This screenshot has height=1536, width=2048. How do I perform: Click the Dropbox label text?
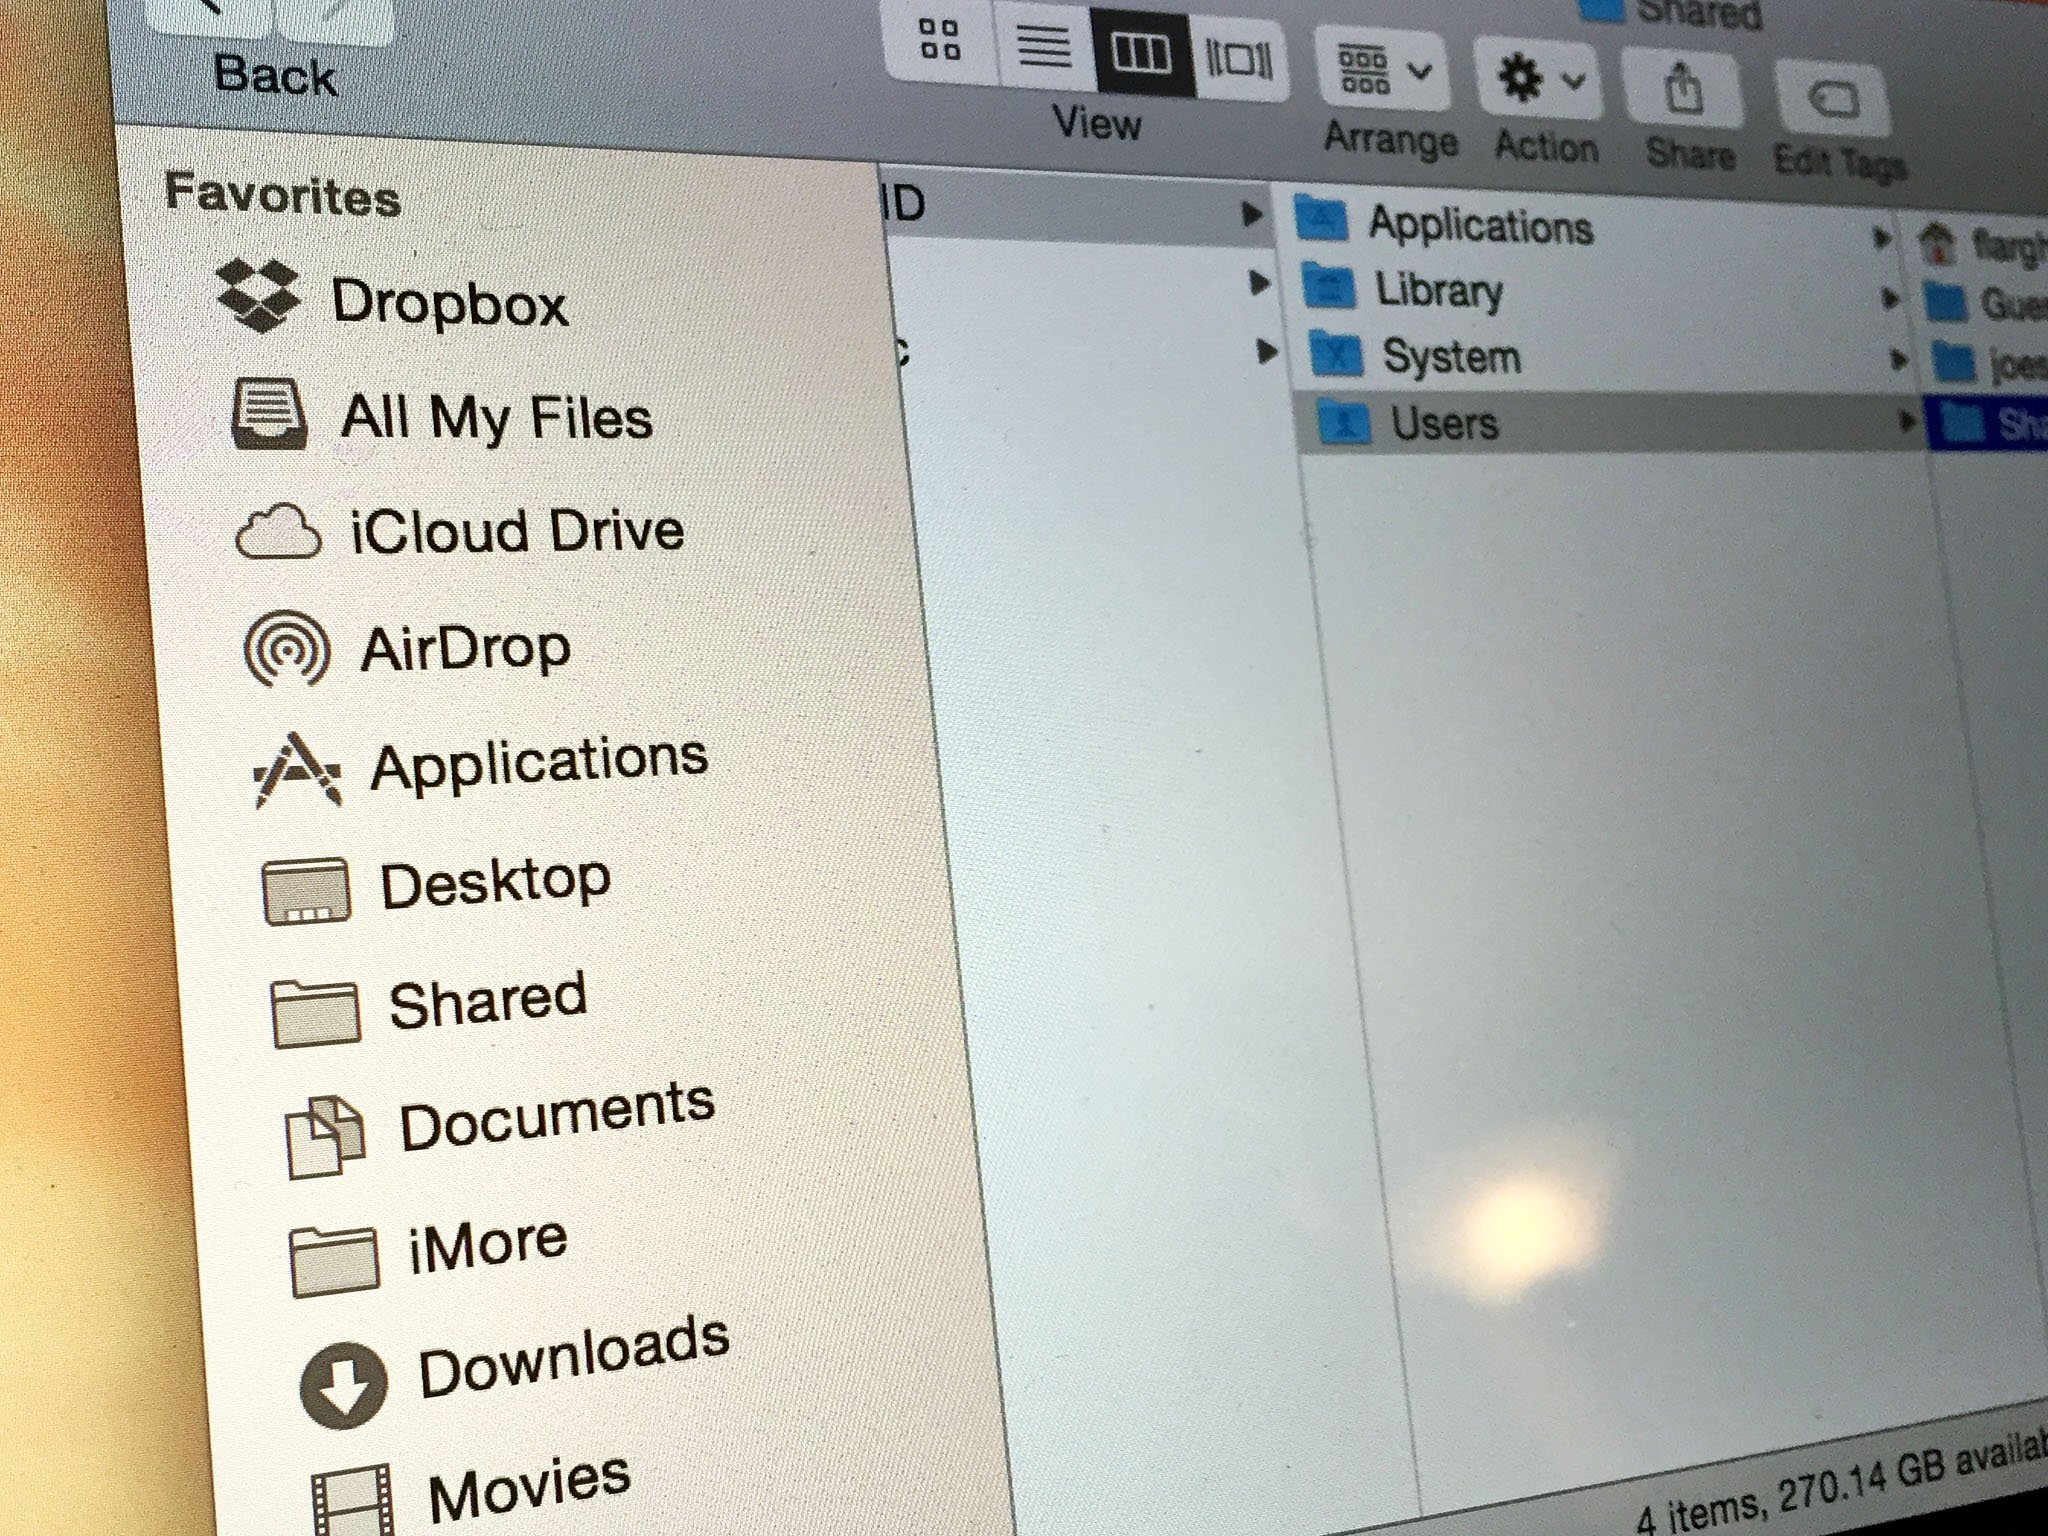pyautogui.click(x=450, y=302)
